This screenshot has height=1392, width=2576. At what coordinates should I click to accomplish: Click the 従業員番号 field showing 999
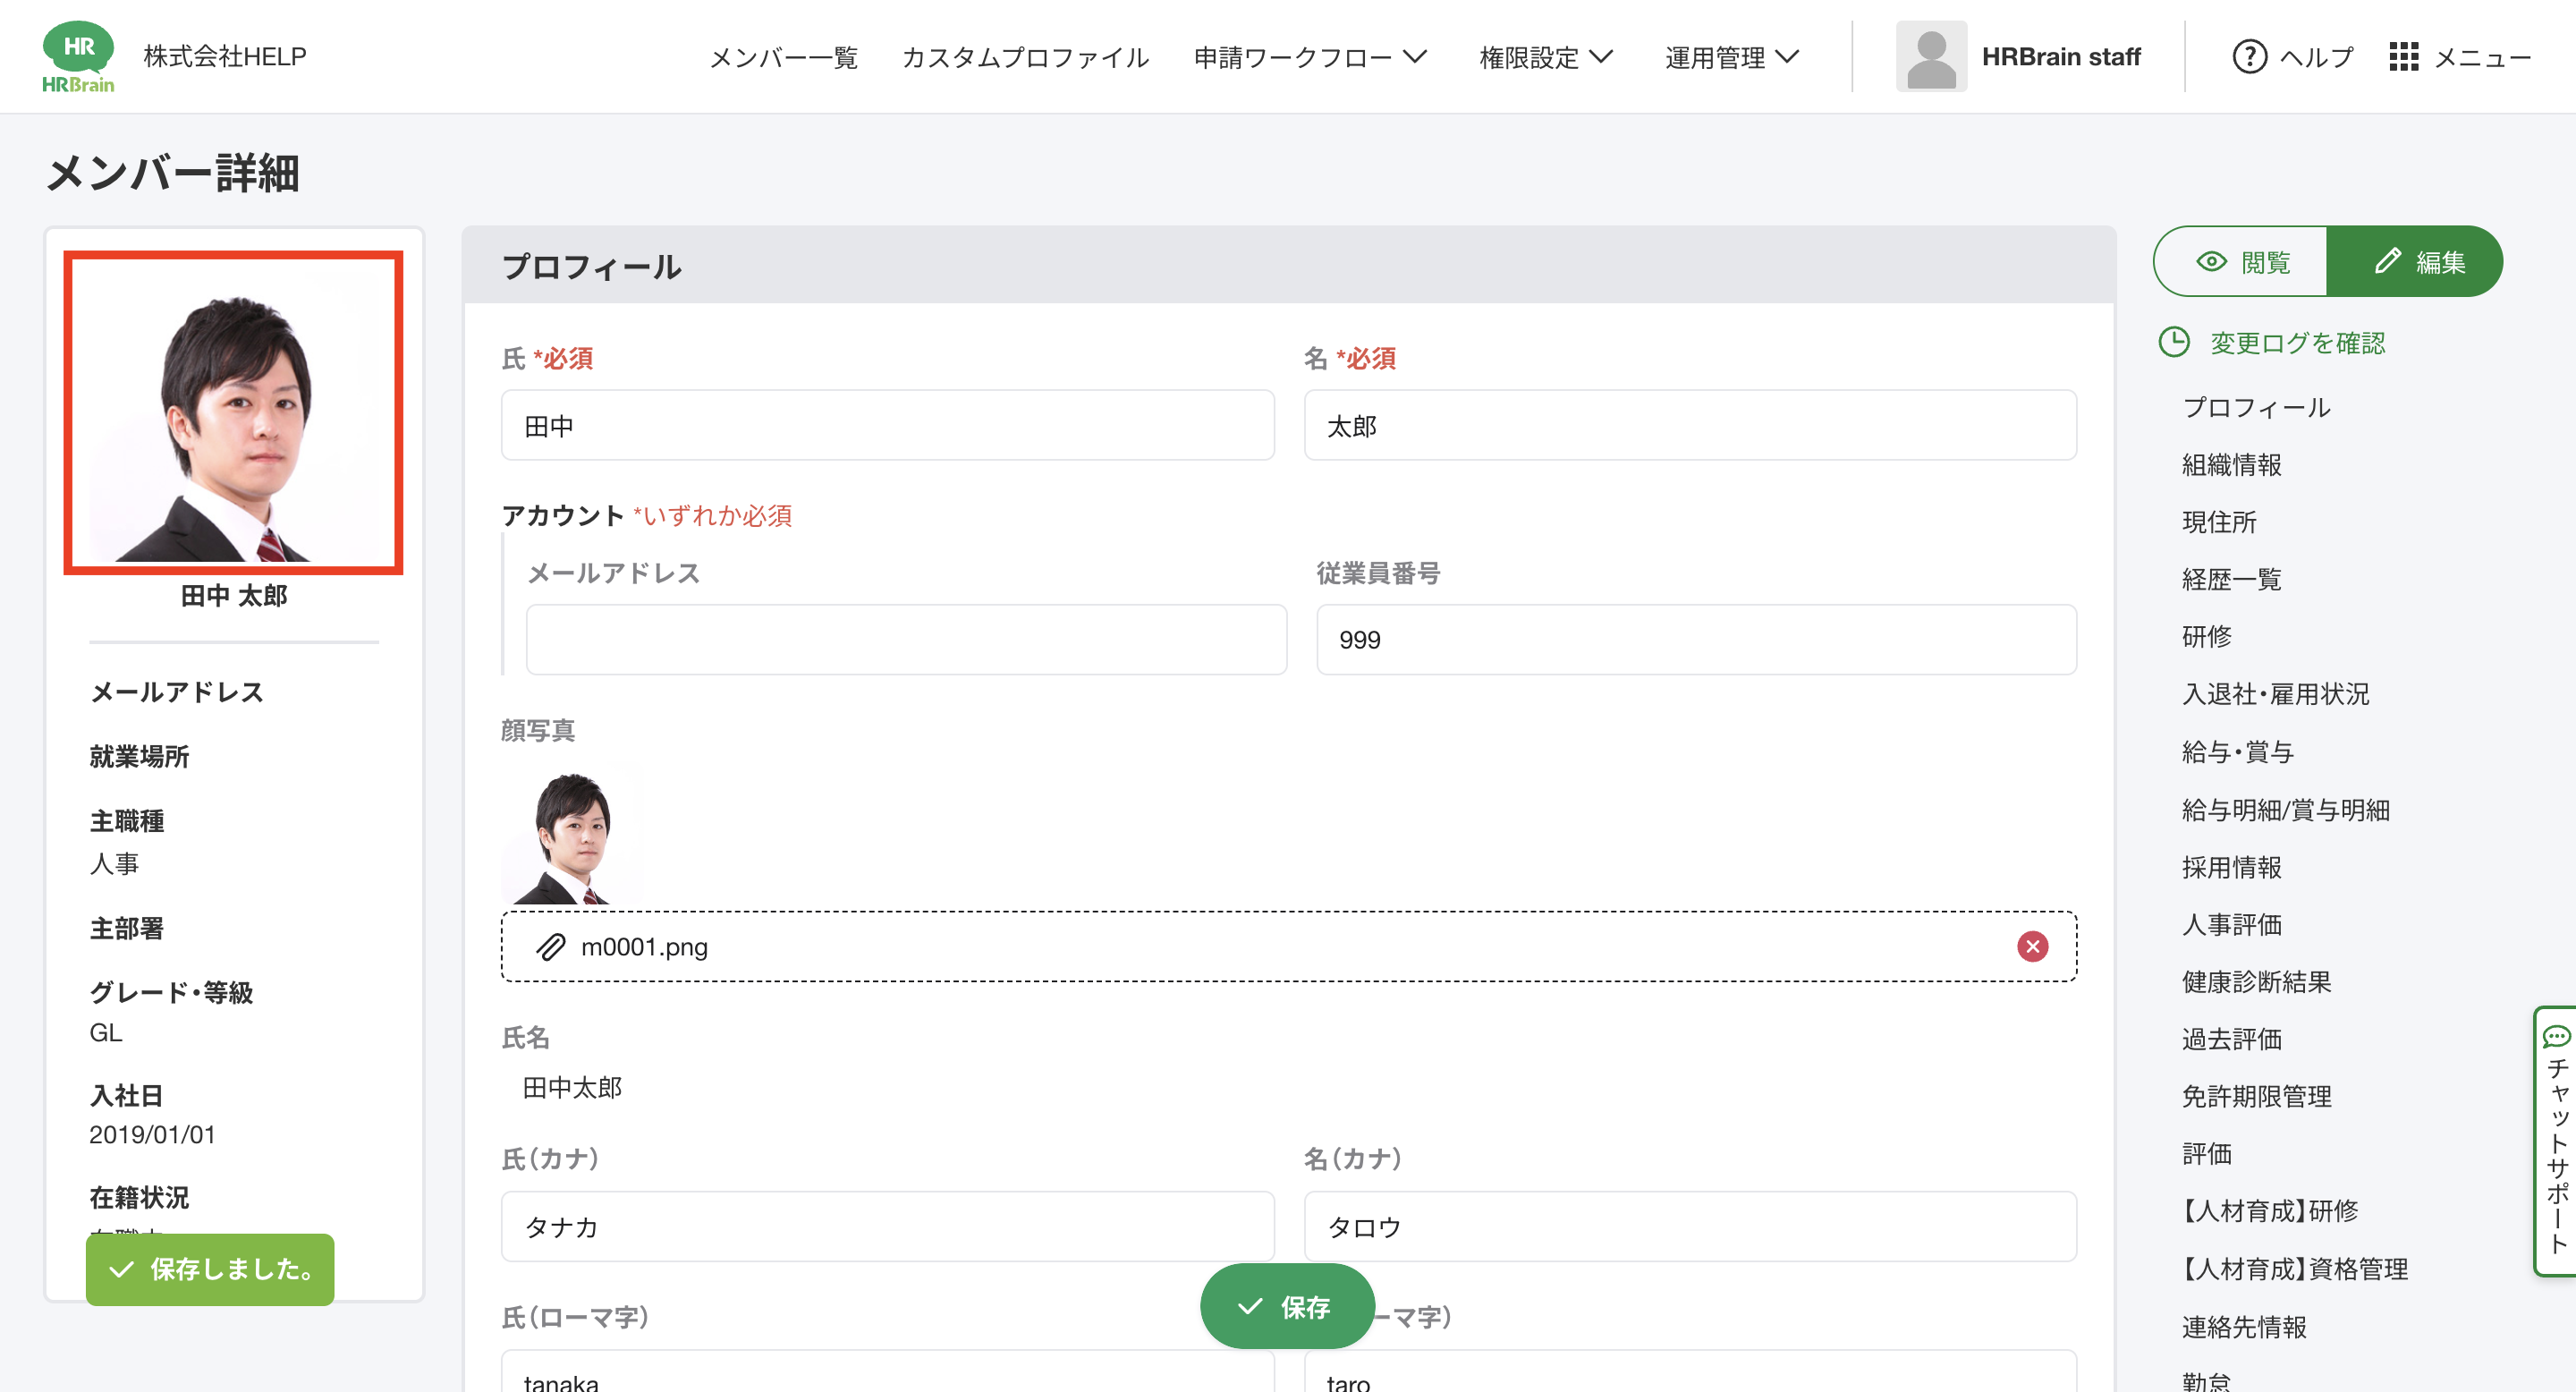(1696, 639)
